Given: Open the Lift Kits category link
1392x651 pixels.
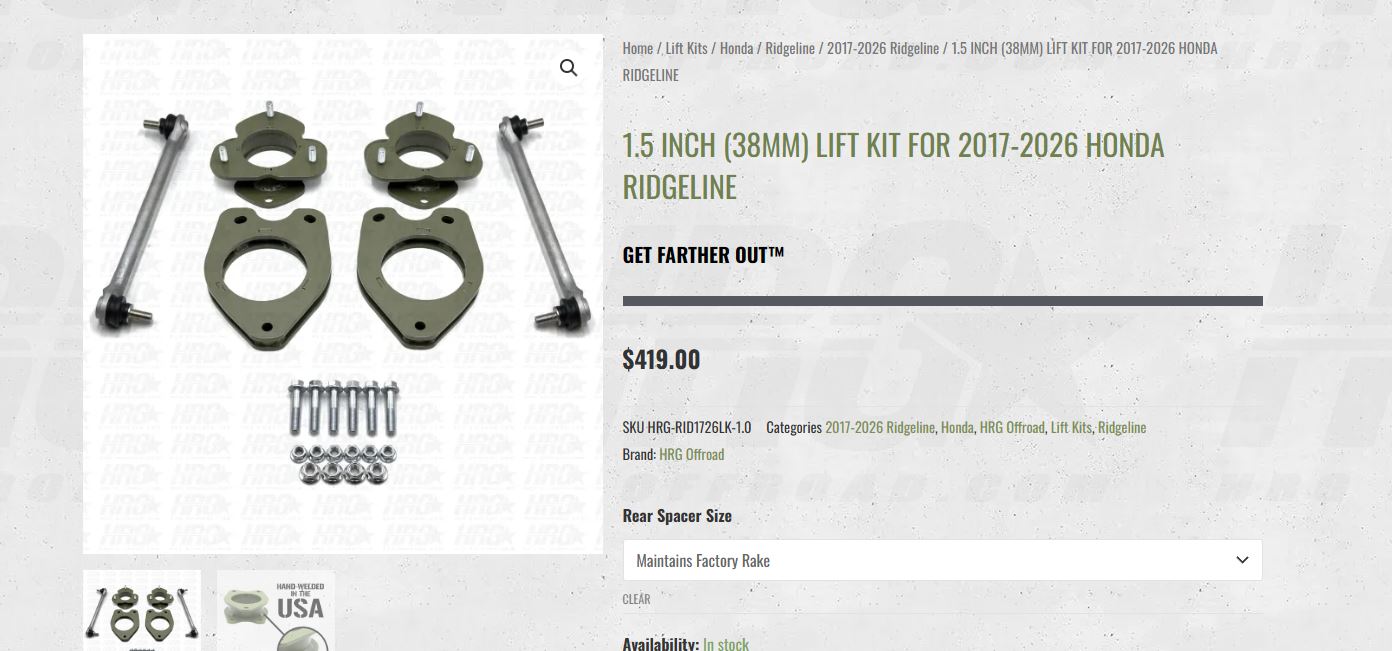Looking at the screenshot, I should click(1071, 427).
